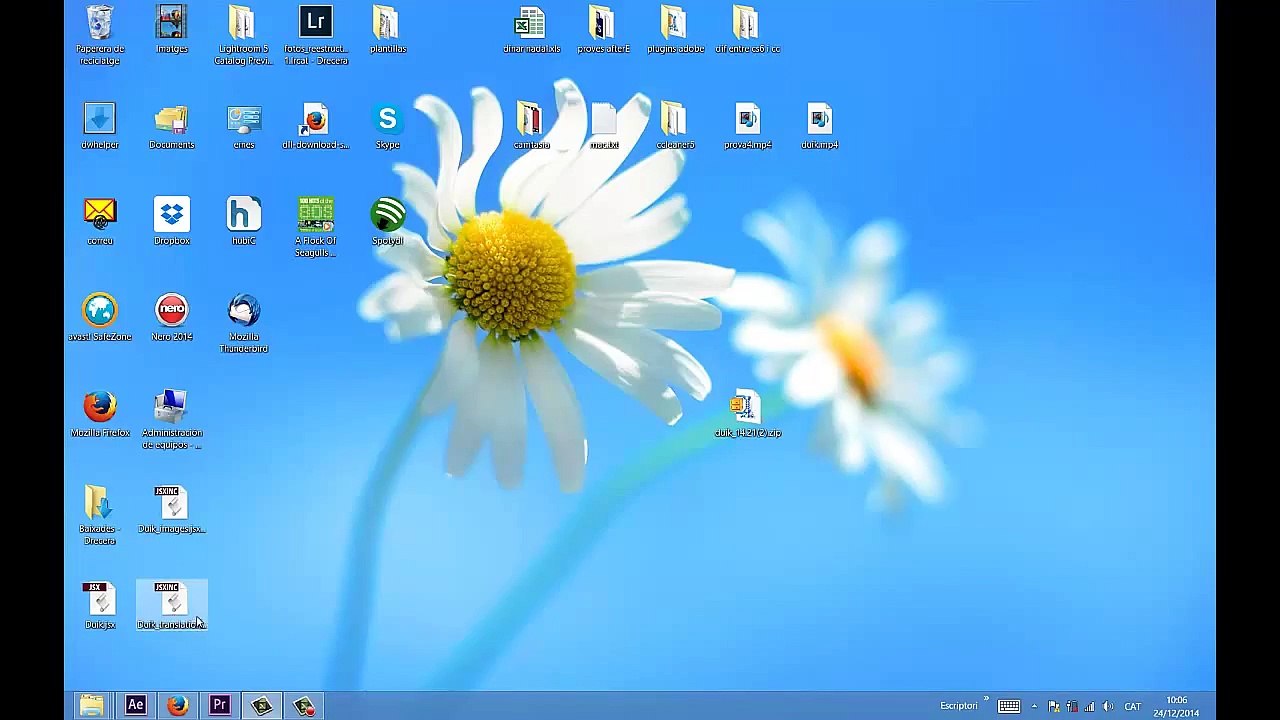Select the plugins adobe folder
Image resolution: width=1280 pixels, height=720 pixels.
[x=675, y=29]
